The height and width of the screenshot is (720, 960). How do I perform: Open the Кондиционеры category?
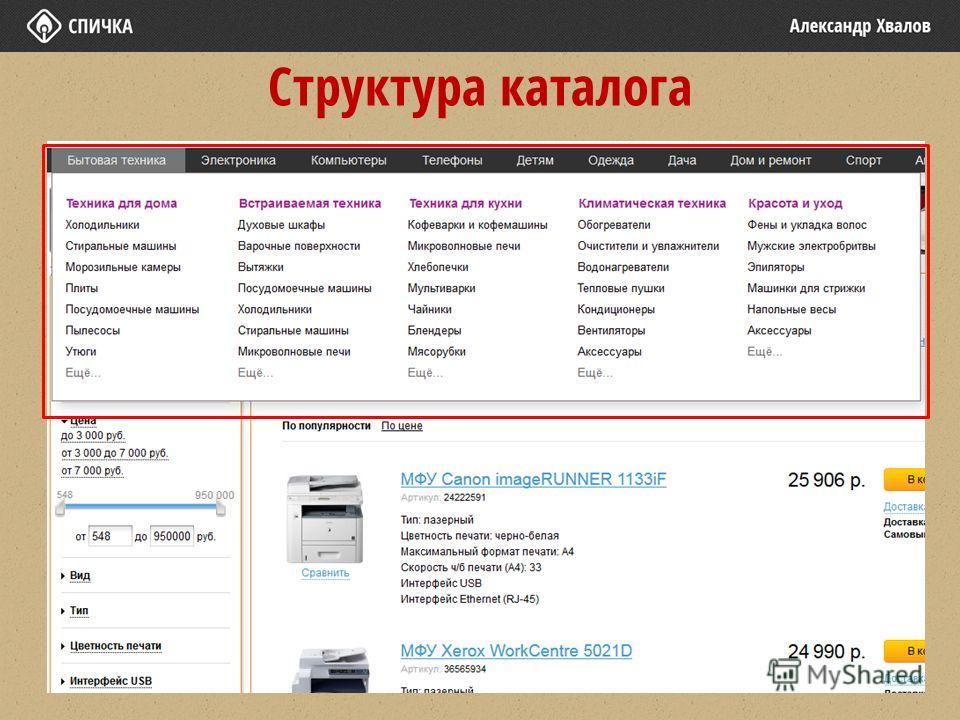[616, 309]
